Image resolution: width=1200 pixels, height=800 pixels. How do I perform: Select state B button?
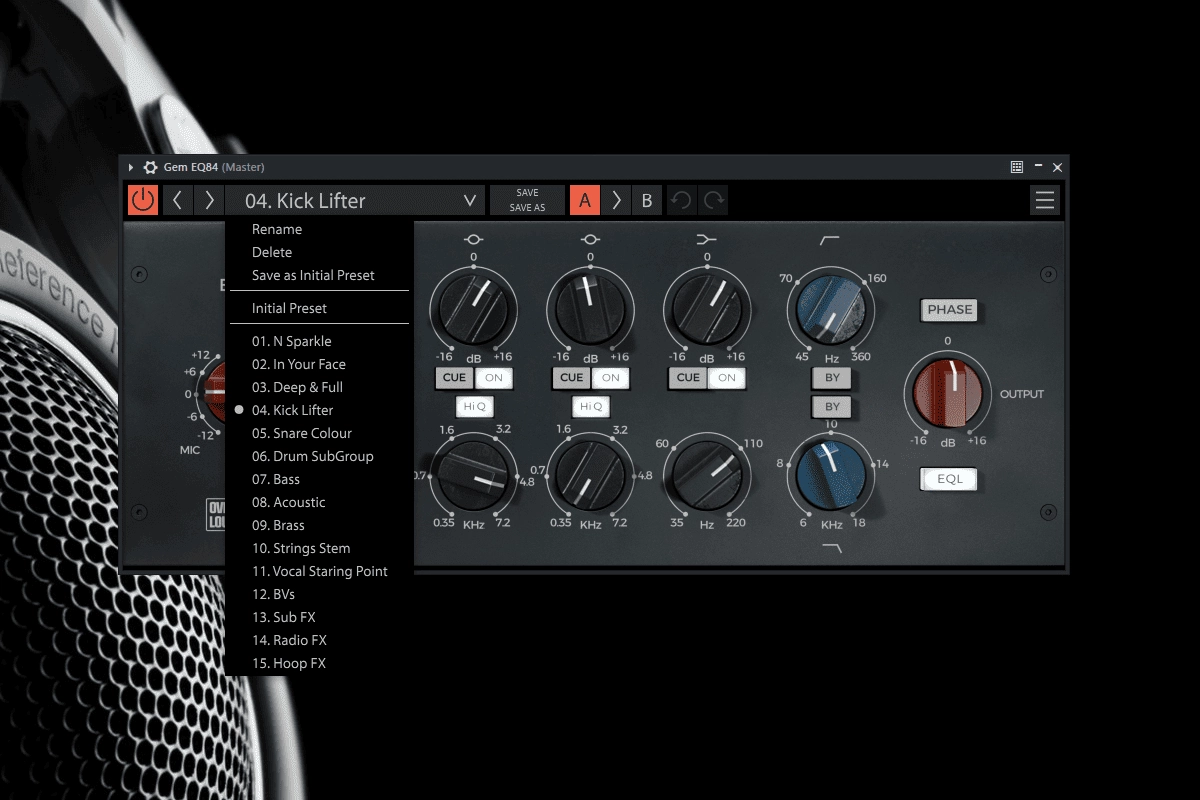click(x=647, y=200)
